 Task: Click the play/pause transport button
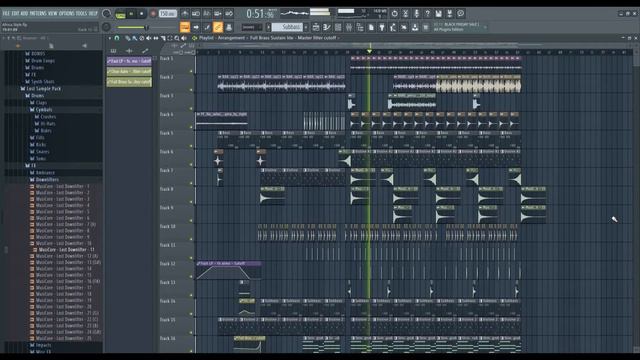coord(131,14)
